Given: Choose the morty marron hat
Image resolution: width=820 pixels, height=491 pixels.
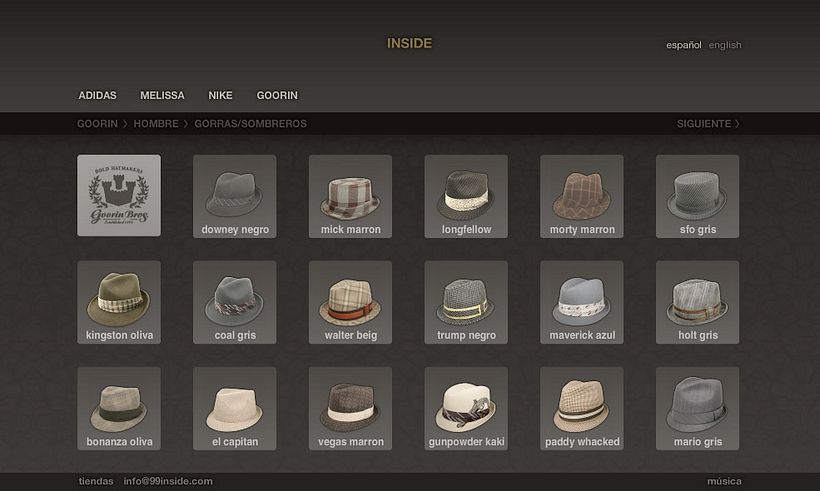Looking at the screenshot, I should 582,196.
